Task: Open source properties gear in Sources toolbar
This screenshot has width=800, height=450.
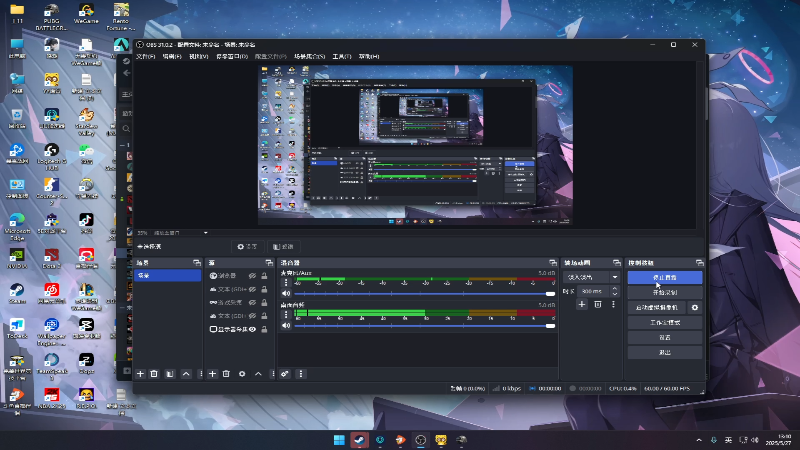Action: click(242, 374)
